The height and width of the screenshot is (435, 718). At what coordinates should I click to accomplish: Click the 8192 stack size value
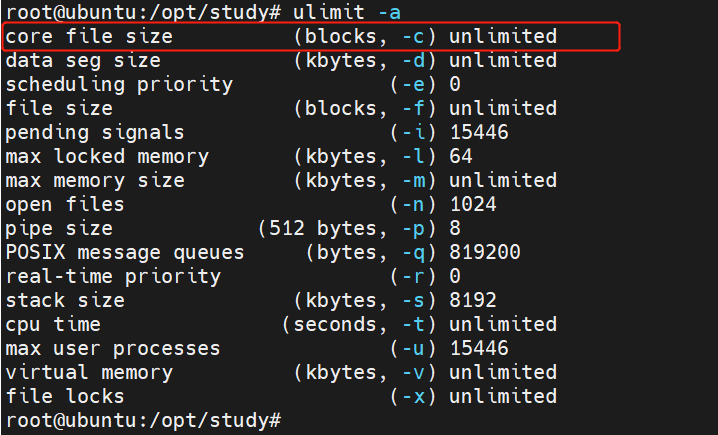(473, 301)
